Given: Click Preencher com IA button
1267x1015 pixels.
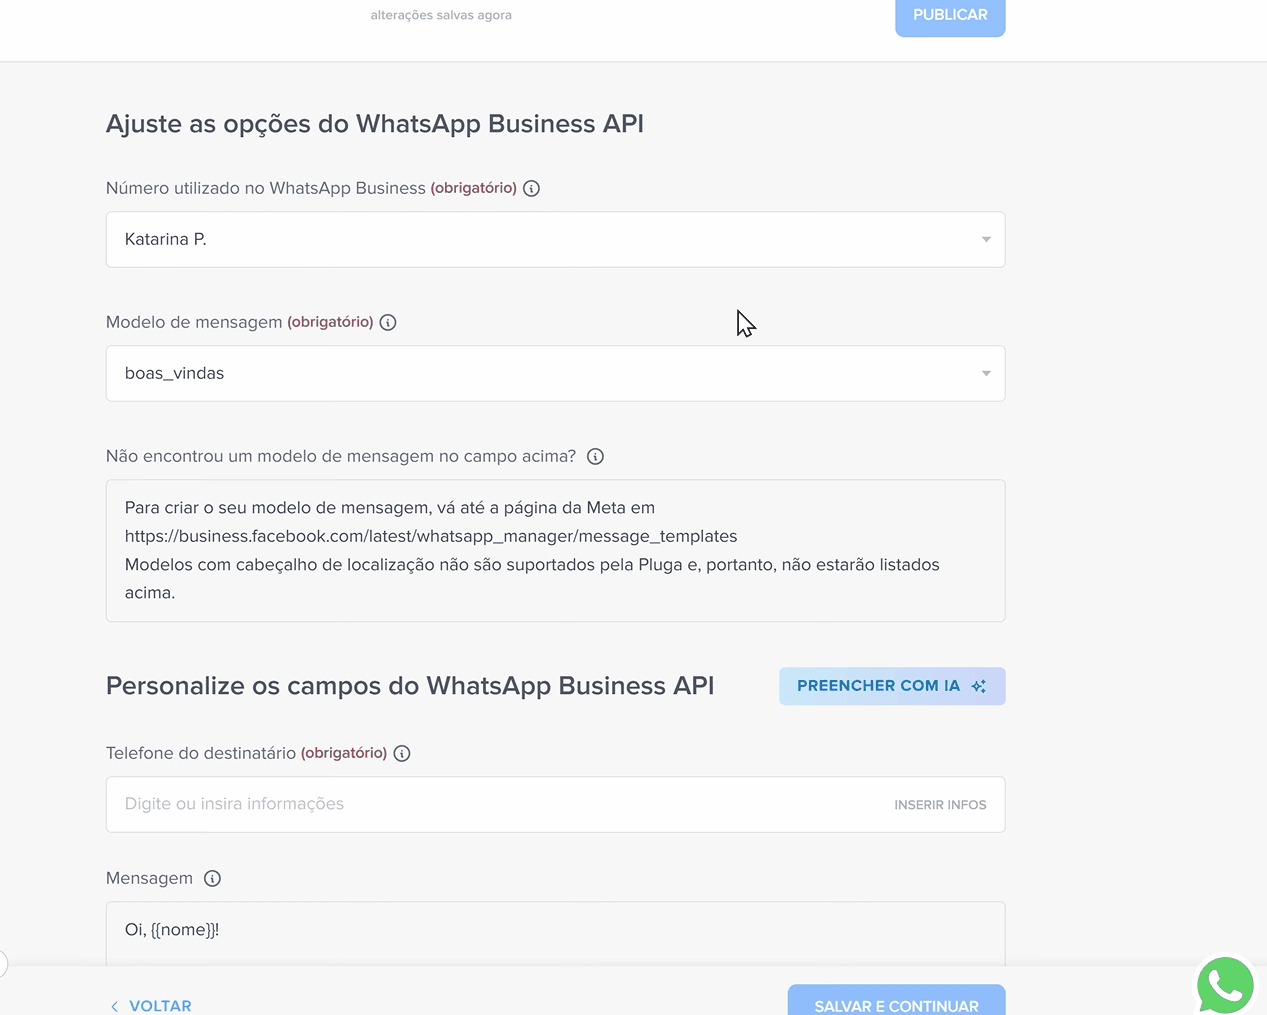Looking at the screenshot, I should [x=892, y=686].
